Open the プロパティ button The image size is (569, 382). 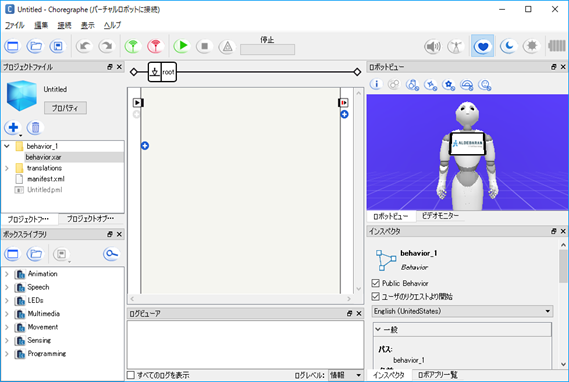click(x=65, y=108)
